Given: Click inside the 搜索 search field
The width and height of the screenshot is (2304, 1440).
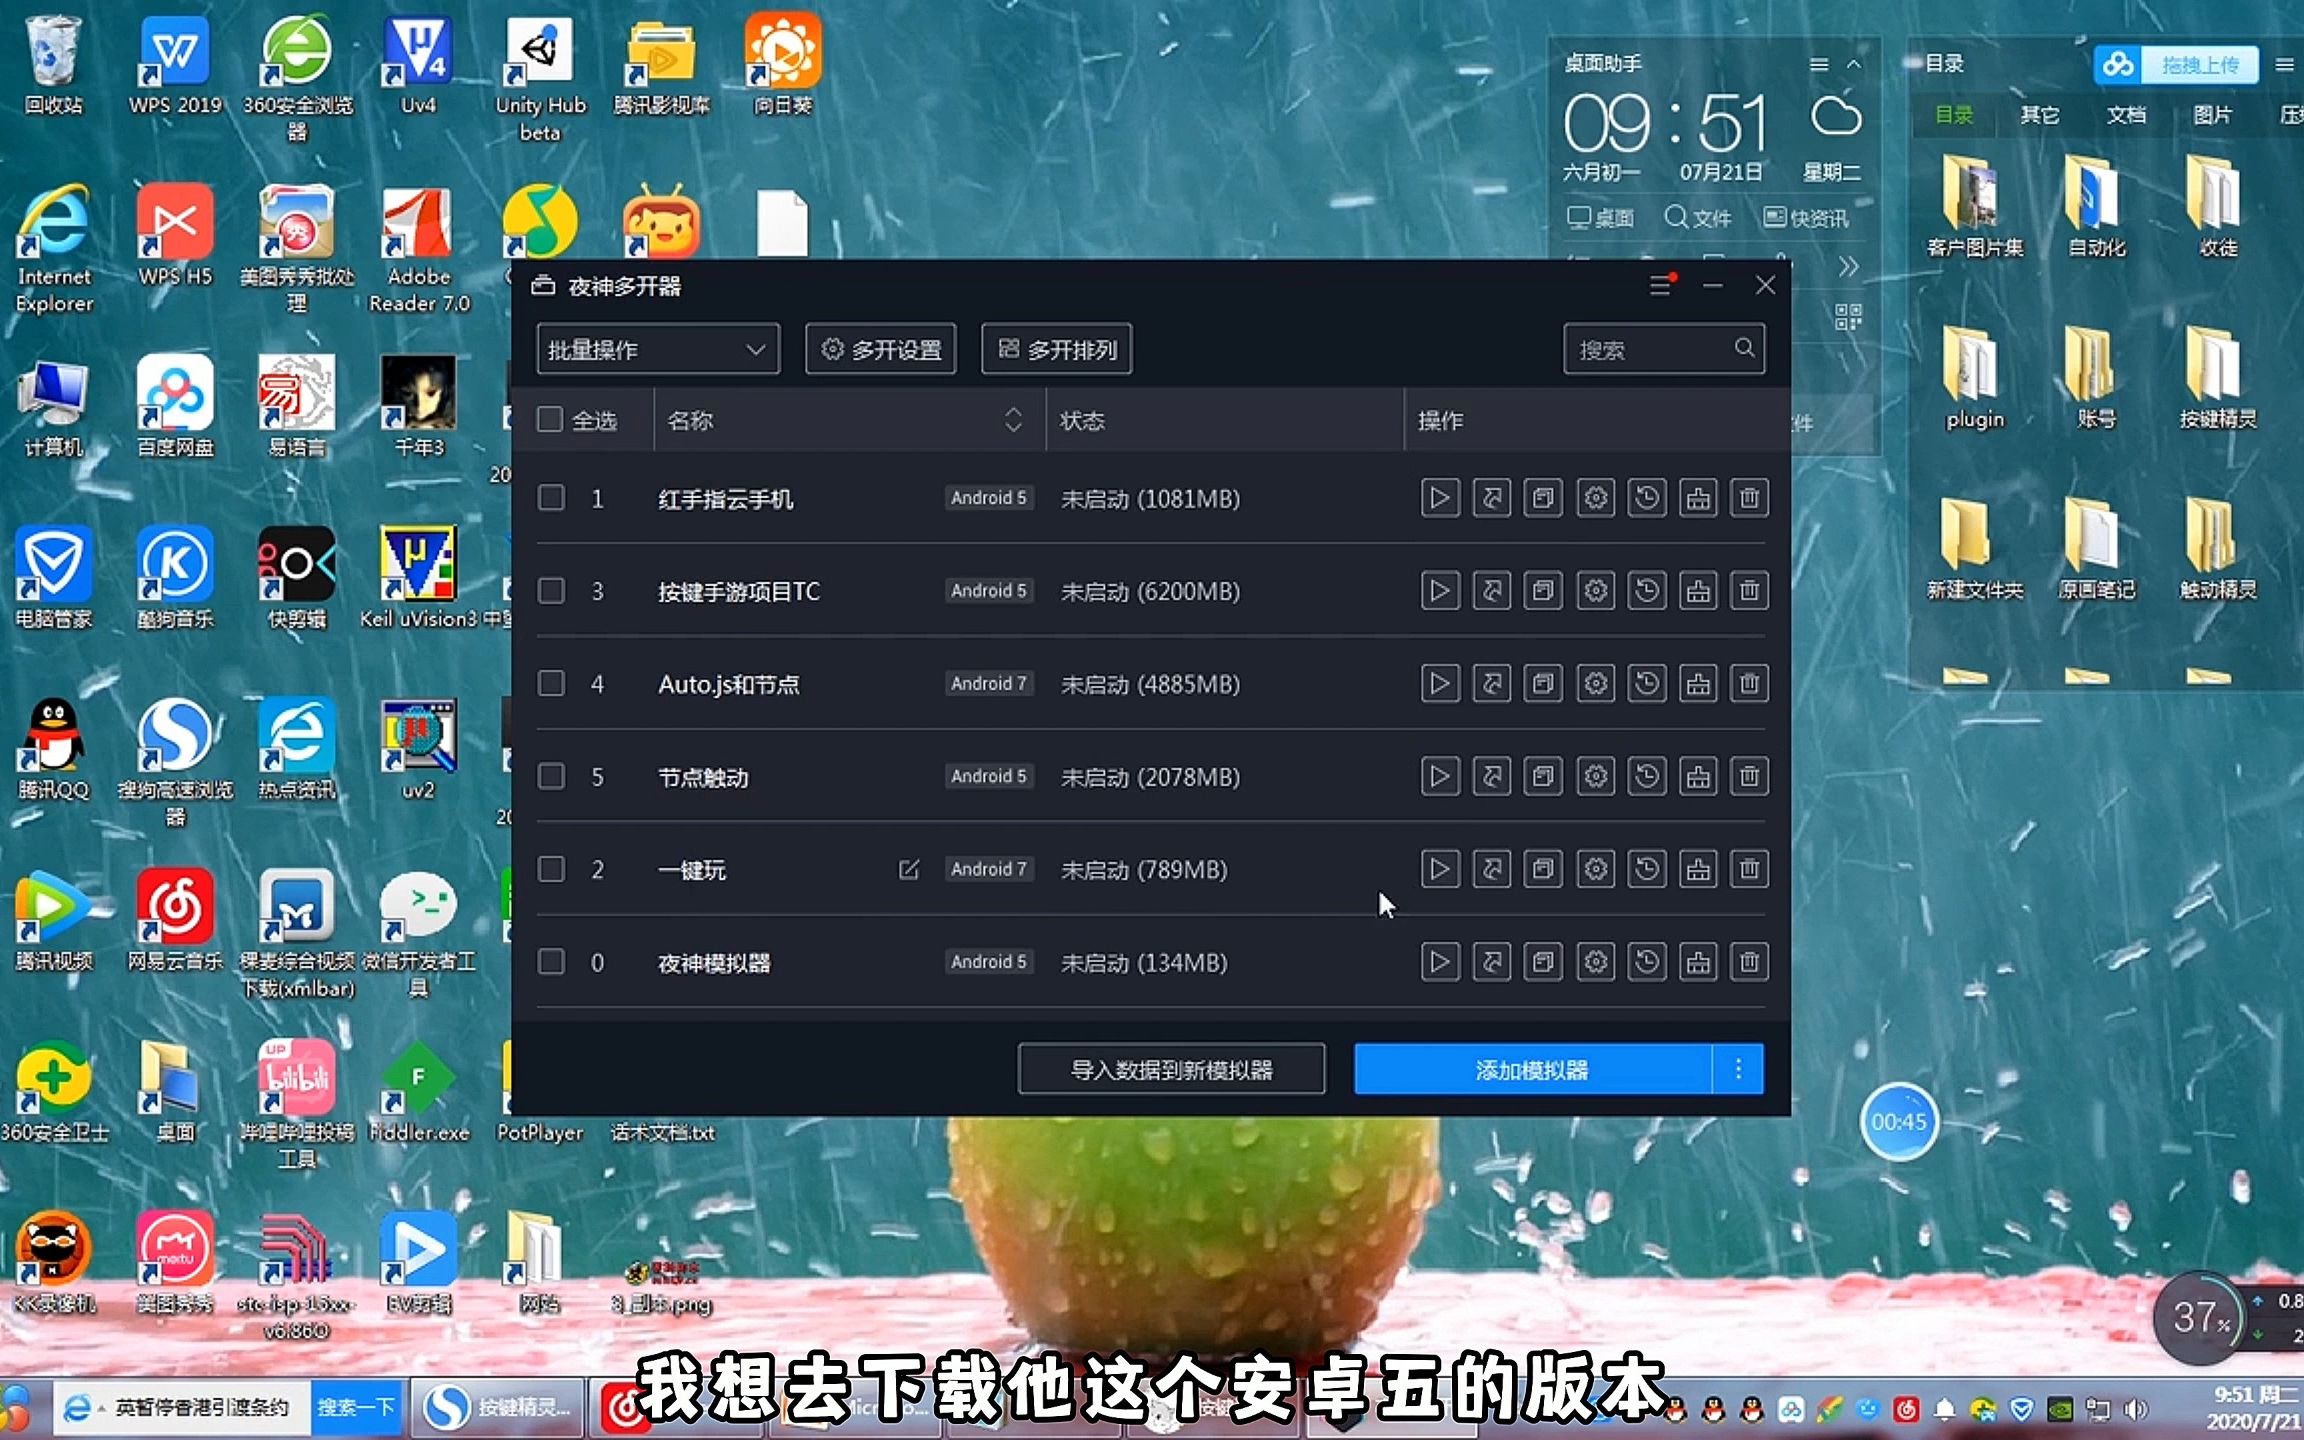Looking at the screenshot, I should point(1650,349).
